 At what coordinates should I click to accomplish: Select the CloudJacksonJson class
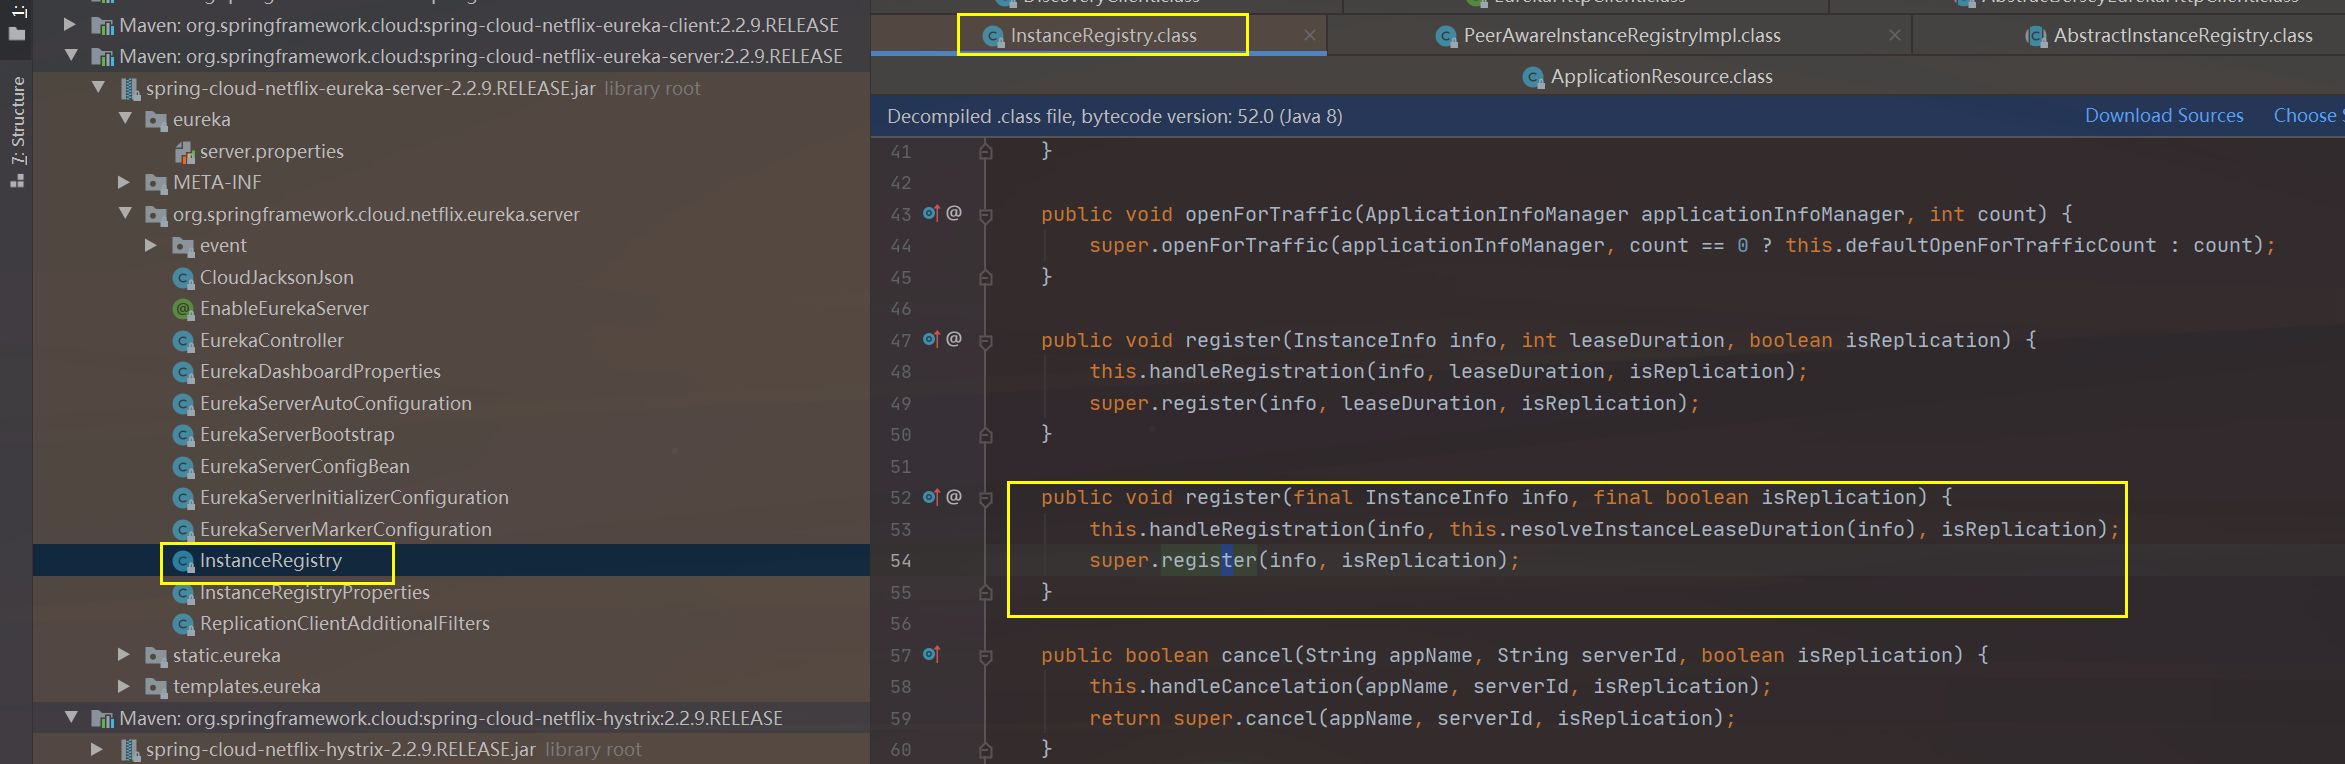tap(276, 277)
